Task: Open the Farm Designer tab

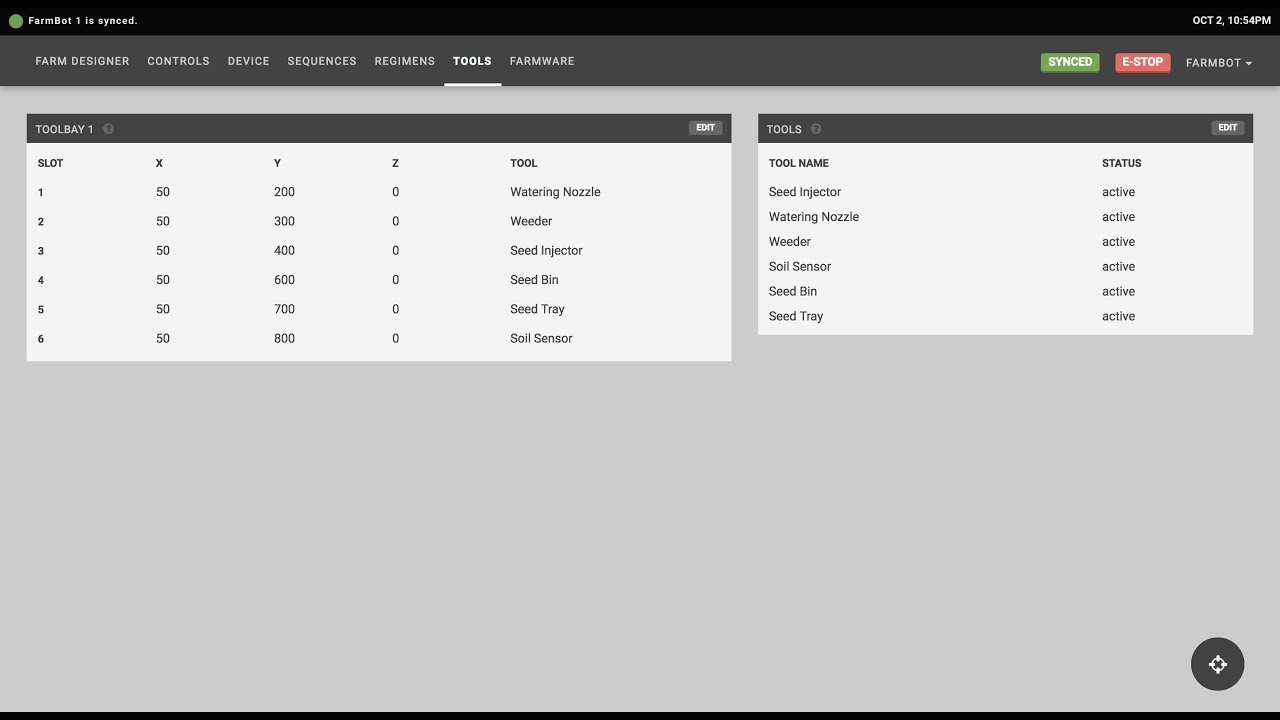Action: click(x=82, y=61)
